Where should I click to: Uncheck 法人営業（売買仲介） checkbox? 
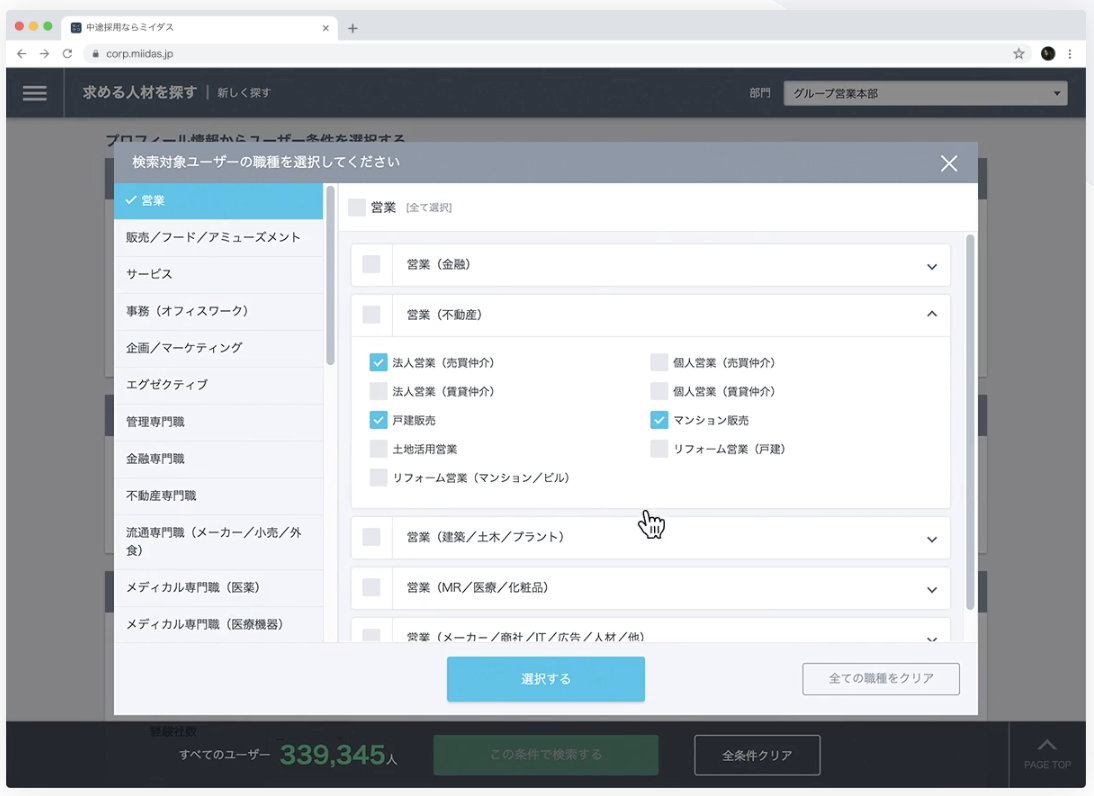(x=378, y=362)
